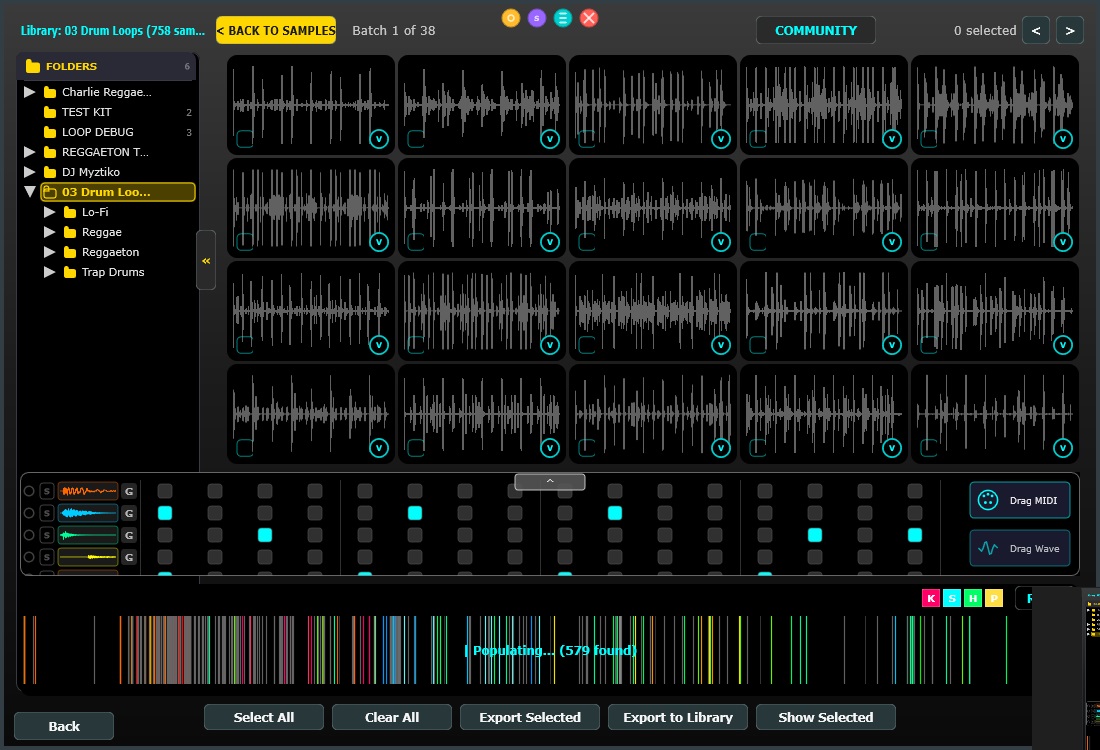
Task: Toggle radio circle on orange sample row
Action: [29, 491]
